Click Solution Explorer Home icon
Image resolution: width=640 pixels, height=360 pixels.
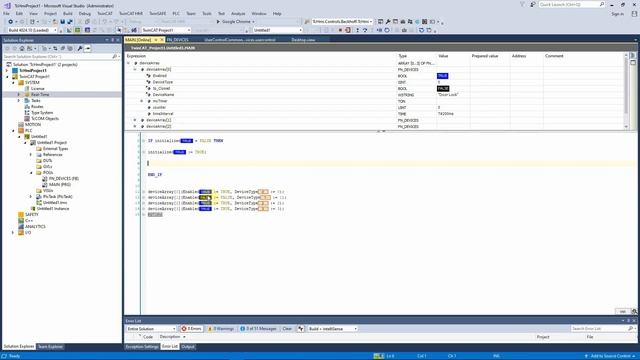point(22,48)
